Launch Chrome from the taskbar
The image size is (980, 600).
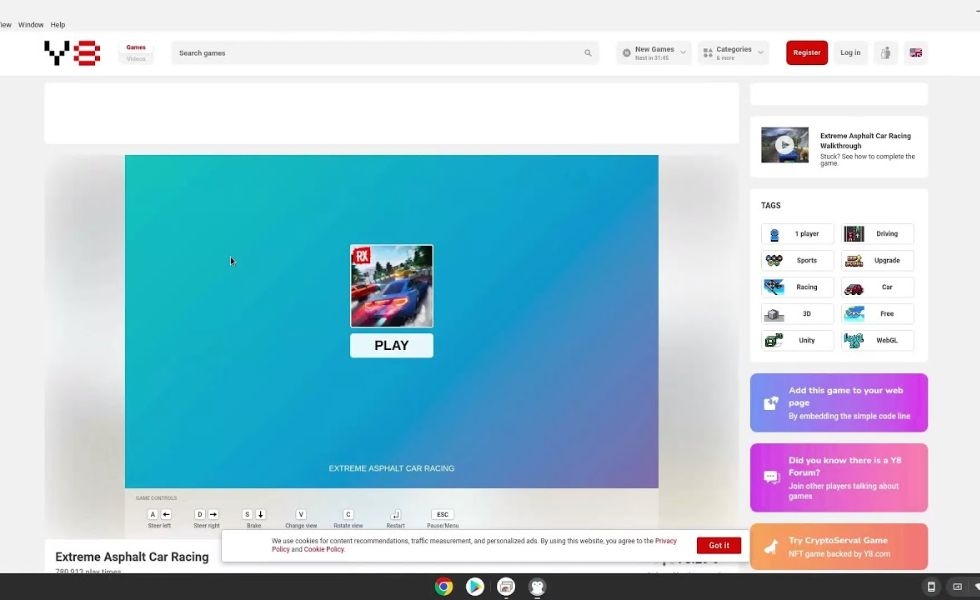click(444, 586)
